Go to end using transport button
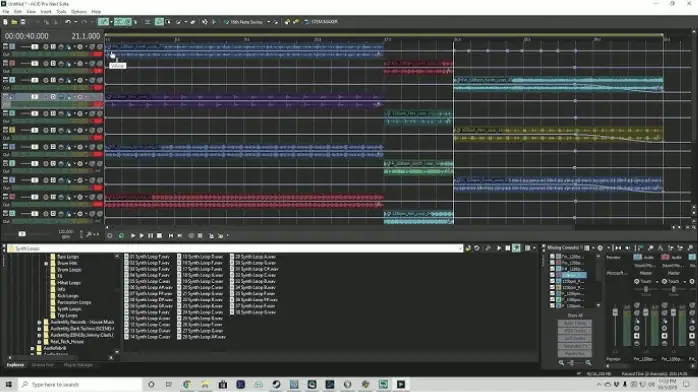The image size is (698, 392). (x=180, y=236)
